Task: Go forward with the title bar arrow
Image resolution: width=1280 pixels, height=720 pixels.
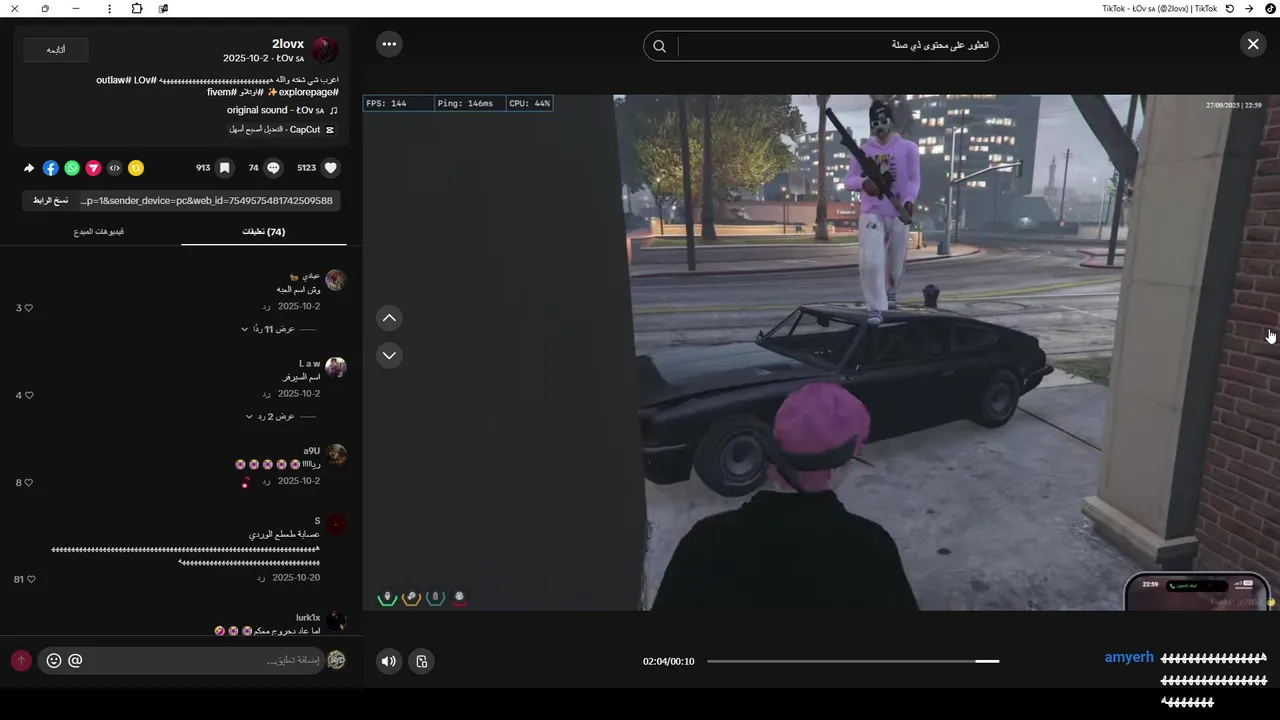Action: click(x=1249, y=8)
